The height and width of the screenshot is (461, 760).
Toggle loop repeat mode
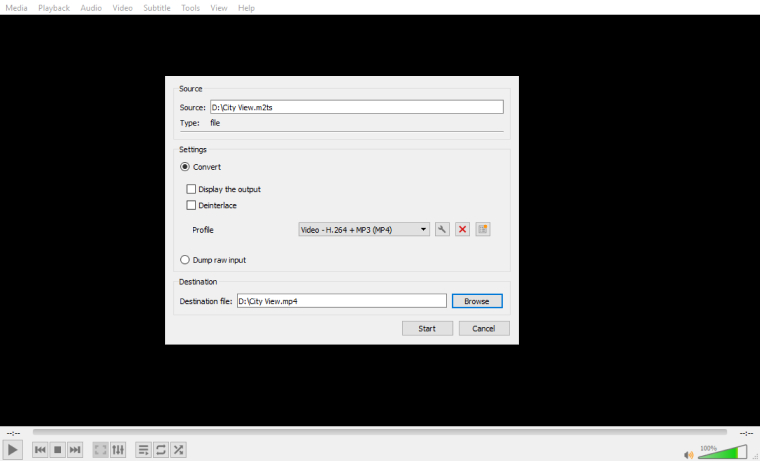(x=161, y=450)
